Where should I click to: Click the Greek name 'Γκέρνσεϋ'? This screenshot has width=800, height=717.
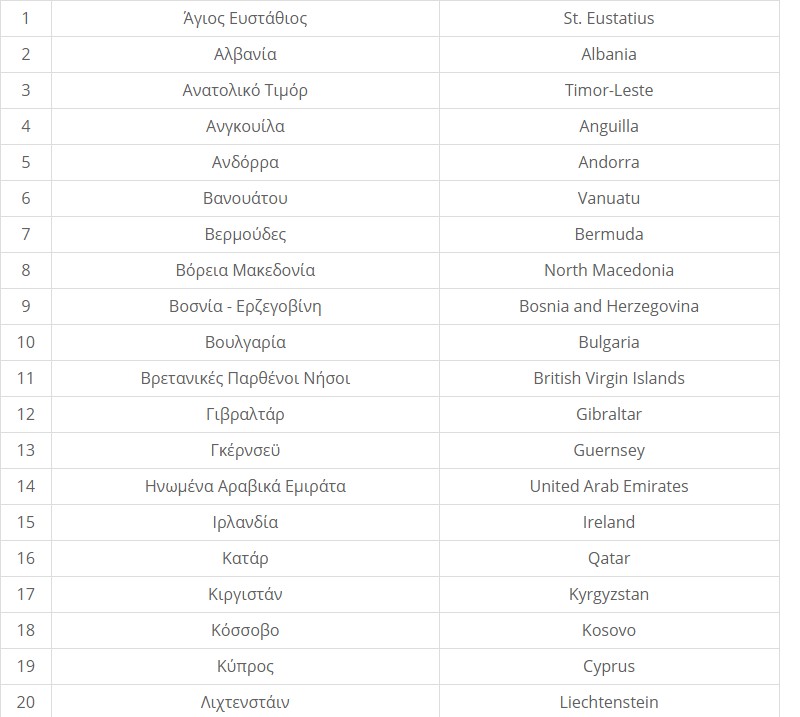coord(245,450)
